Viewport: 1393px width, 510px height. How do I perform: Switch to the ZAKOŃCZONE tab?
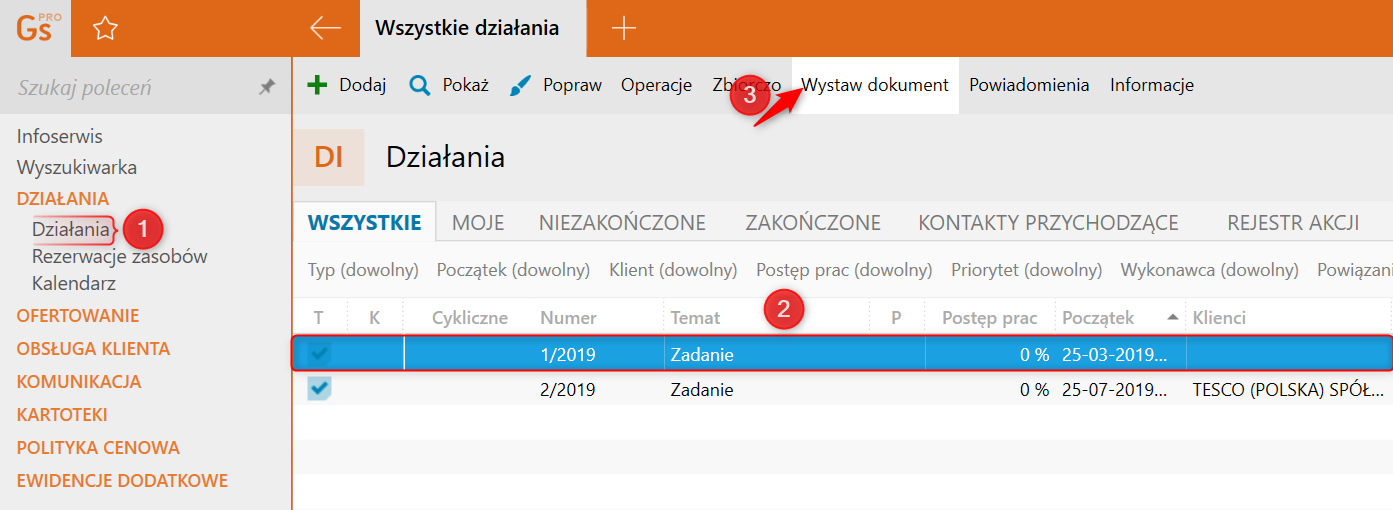point(813,223)
